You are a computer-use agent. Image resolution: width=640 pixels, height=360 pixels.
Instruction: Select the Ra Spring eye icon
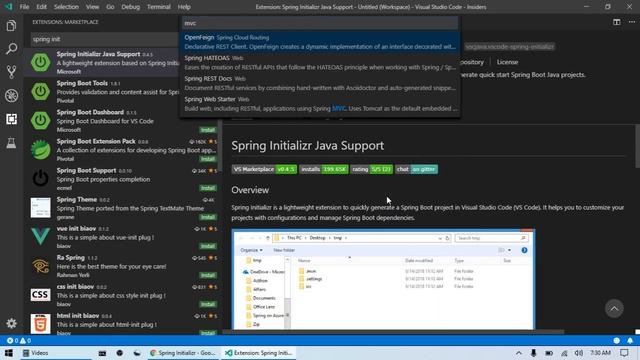(40, 266)
